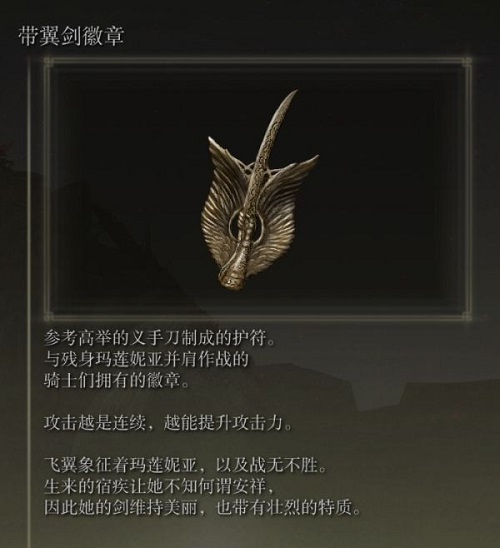Select the line 与残身玛莲妮亚并肩作战的
Image resolution: width=500 pixels, height=548 pixels.
click(x=146, y=359)
